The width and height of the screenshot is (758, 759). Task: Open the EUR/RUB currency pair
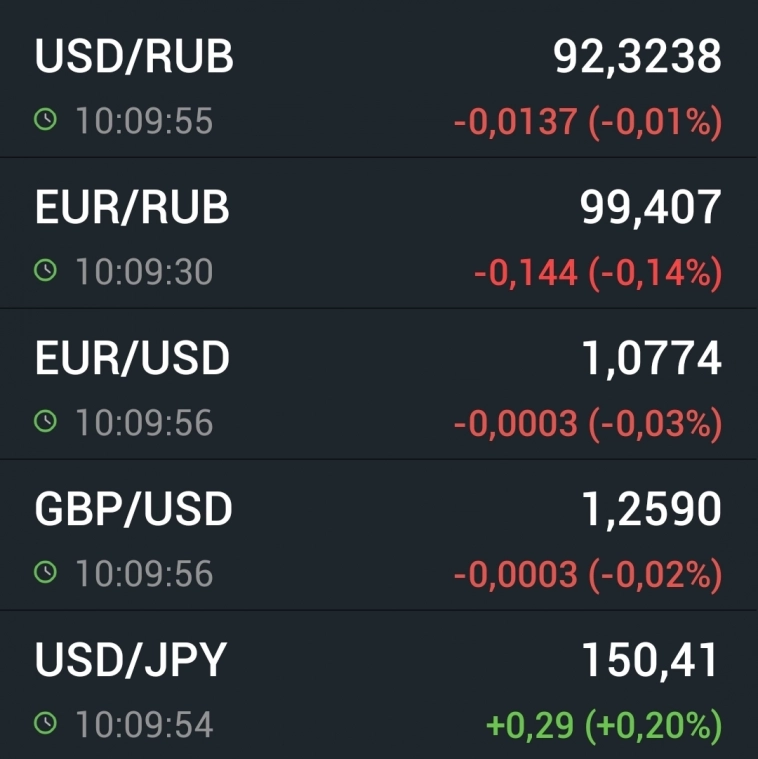click(132, 207)
